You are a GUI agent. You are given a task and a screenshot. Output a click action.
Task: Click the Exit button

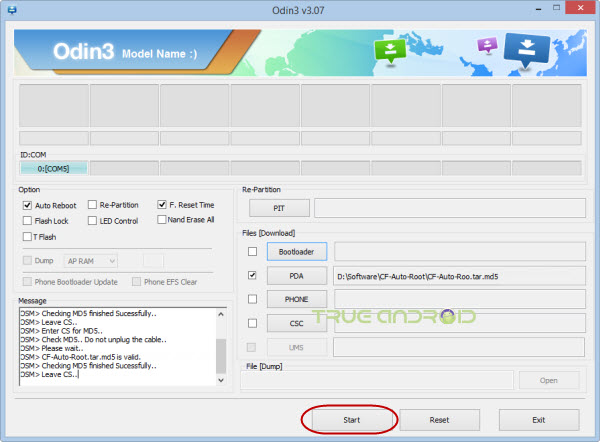point(539,420)
